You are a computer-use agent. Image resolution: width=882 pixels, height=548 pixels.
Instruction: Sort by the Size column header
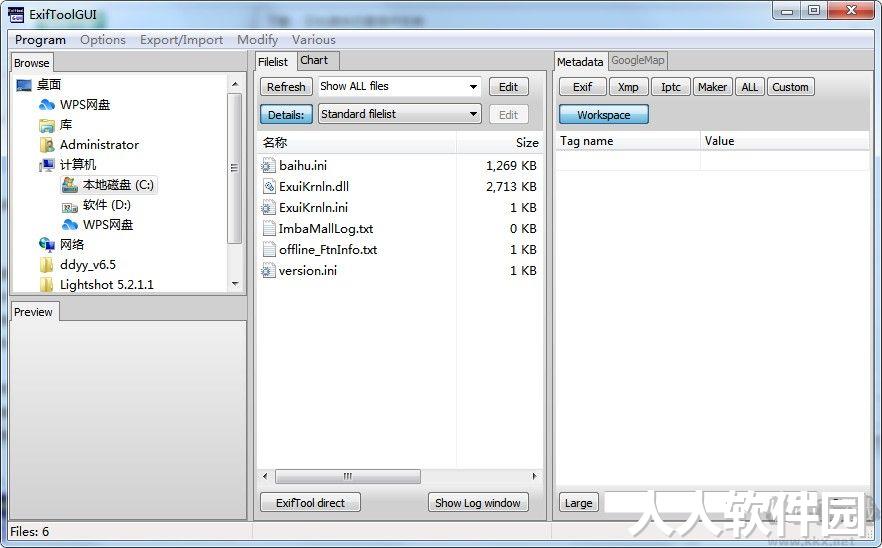[x=498, y=143]
